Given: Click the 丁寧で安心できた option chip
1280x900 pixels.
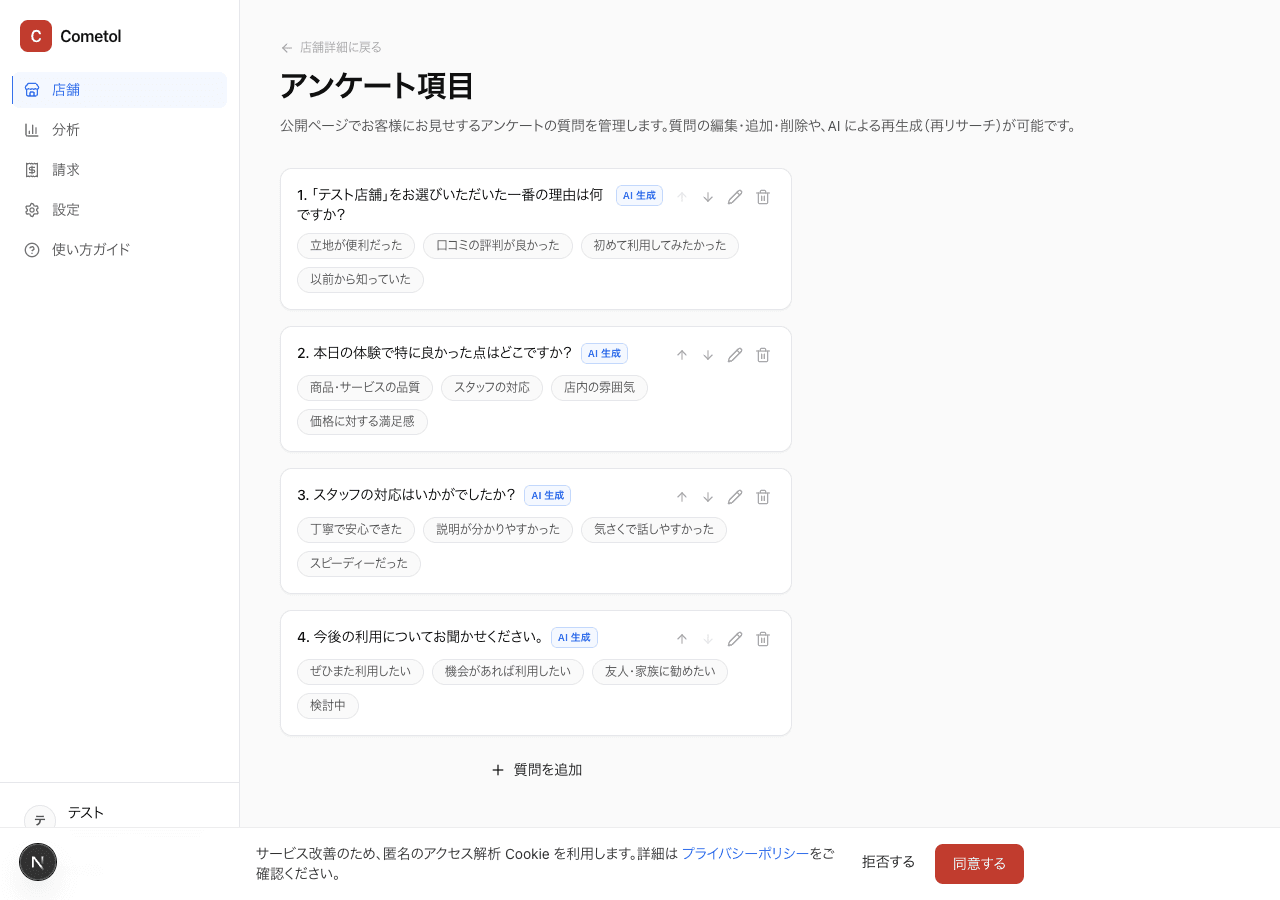Looking at the screenshot, I should coord(356,530).
